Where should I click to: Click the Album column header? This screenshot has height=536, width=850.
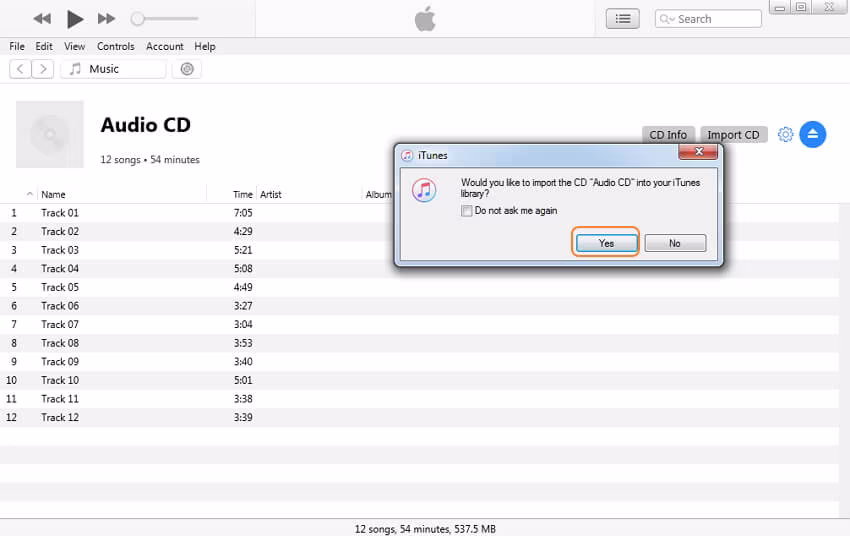tap(378, 195)
